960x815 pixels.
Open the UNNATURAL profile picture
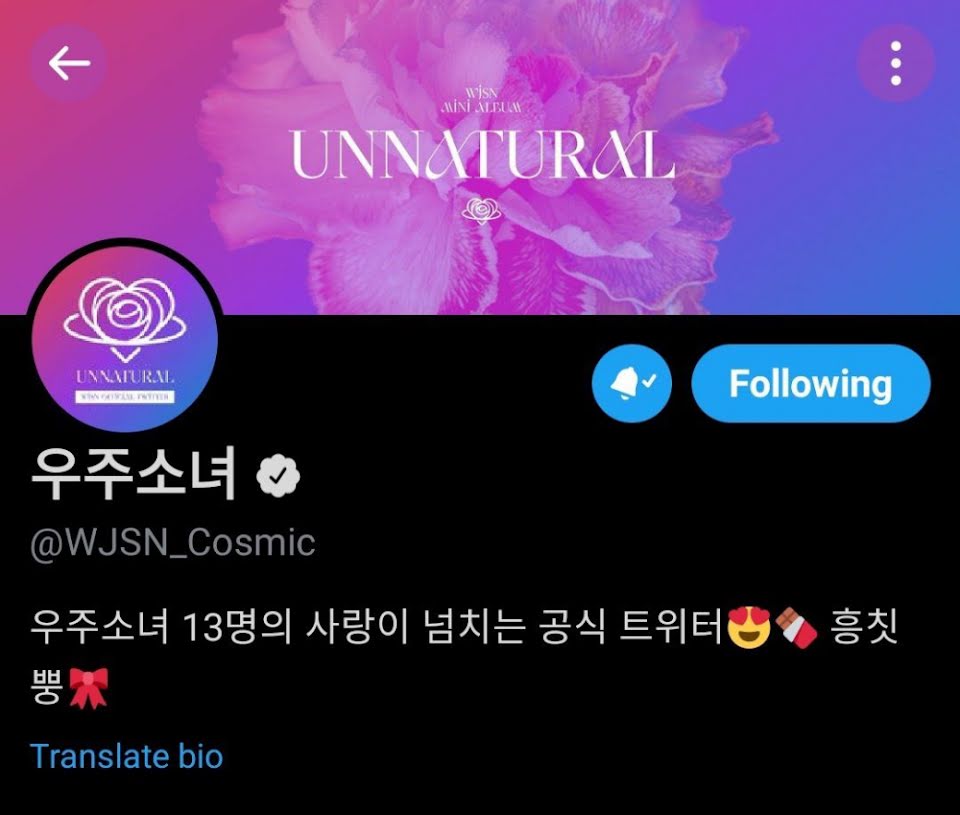tap(125, 339)
